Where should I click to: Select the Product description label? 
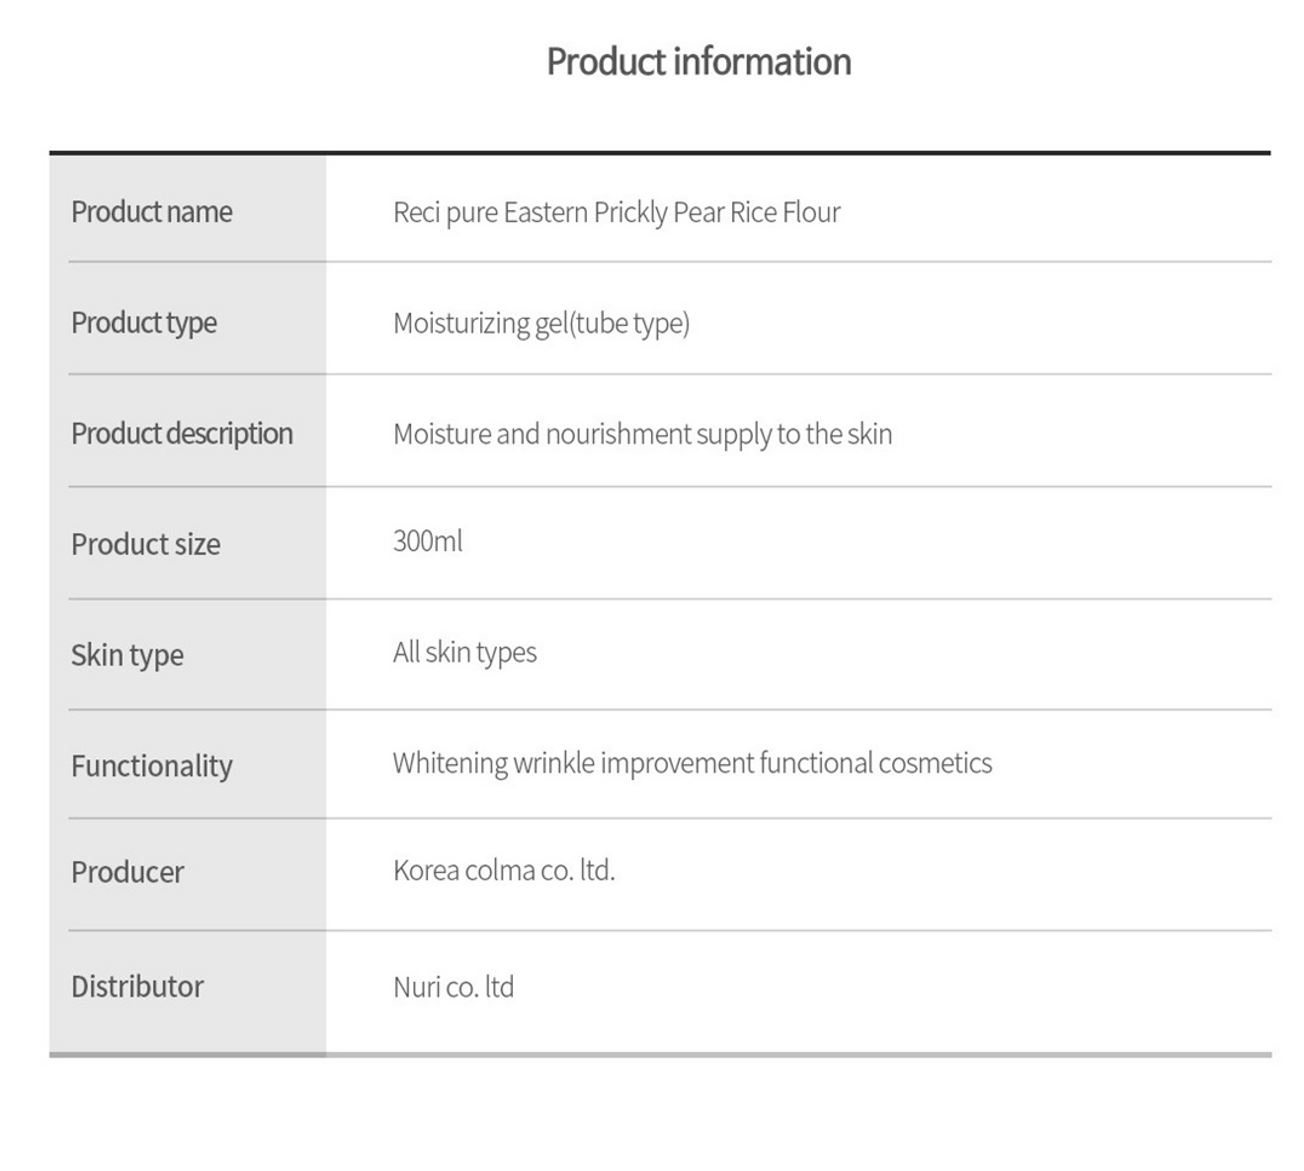181,434
